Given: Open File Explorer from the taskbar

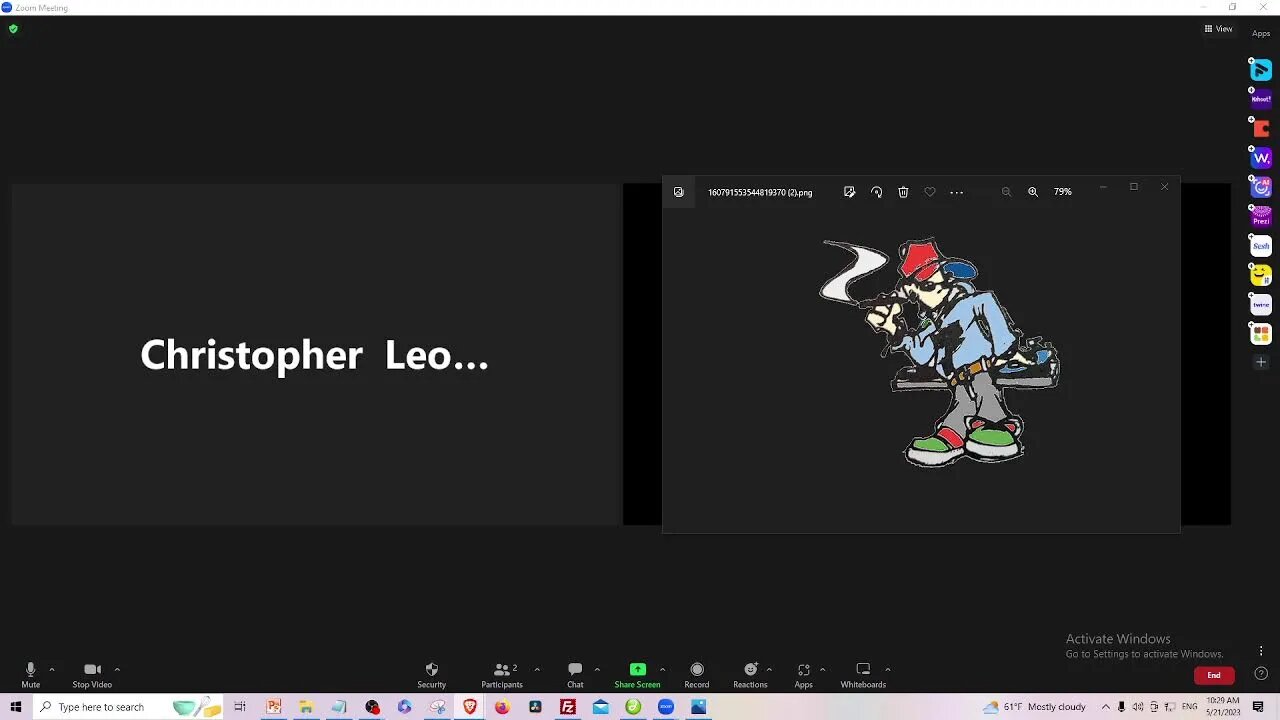Looking at the screenshot, I should pyautogui.click(x=306, y=707).
